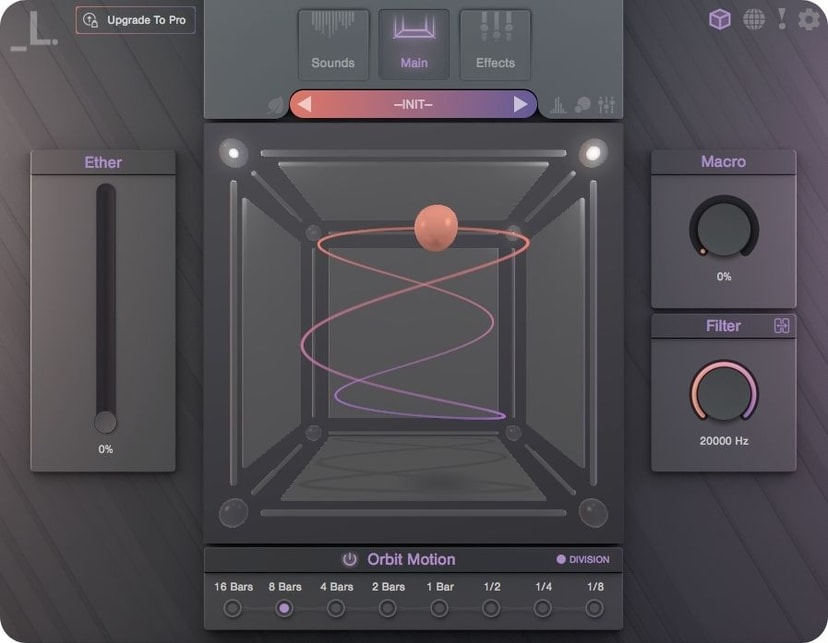Open the –INIT– preset name menu
828x643 pixels.
[x=413, y=105]
